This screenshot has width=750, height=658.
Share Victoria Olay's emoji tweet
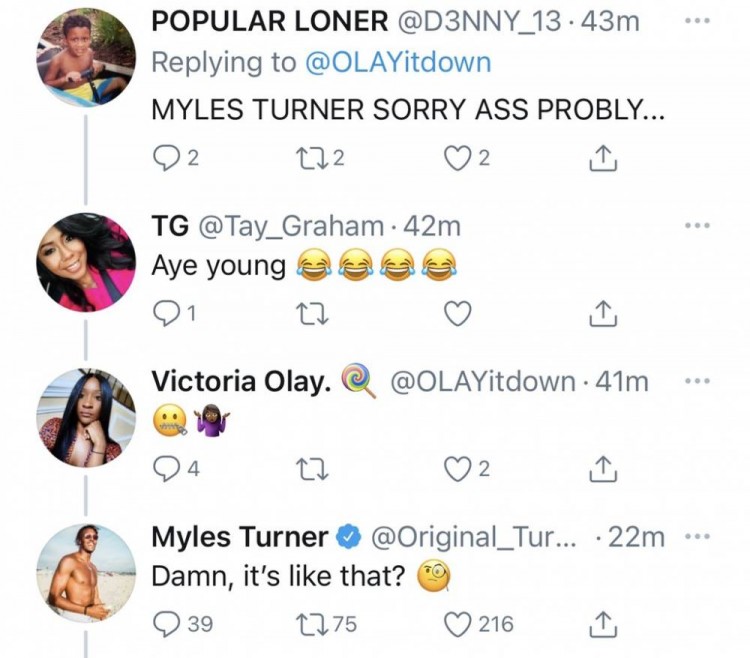[601, 469]
